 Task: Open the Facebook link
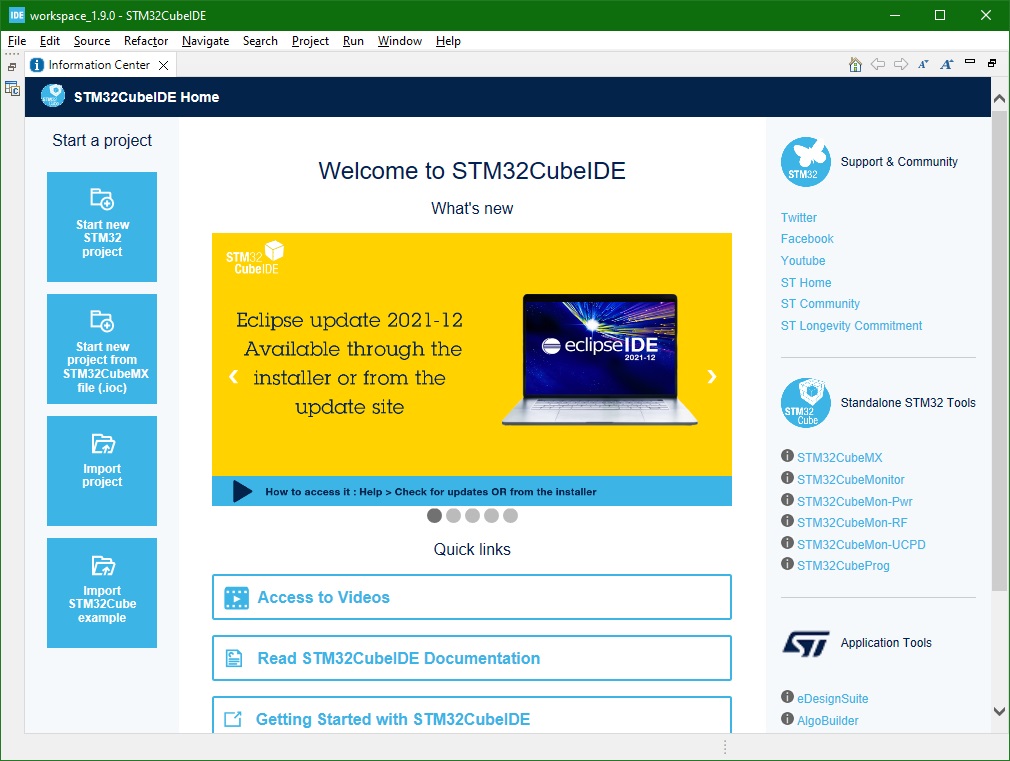807,239
